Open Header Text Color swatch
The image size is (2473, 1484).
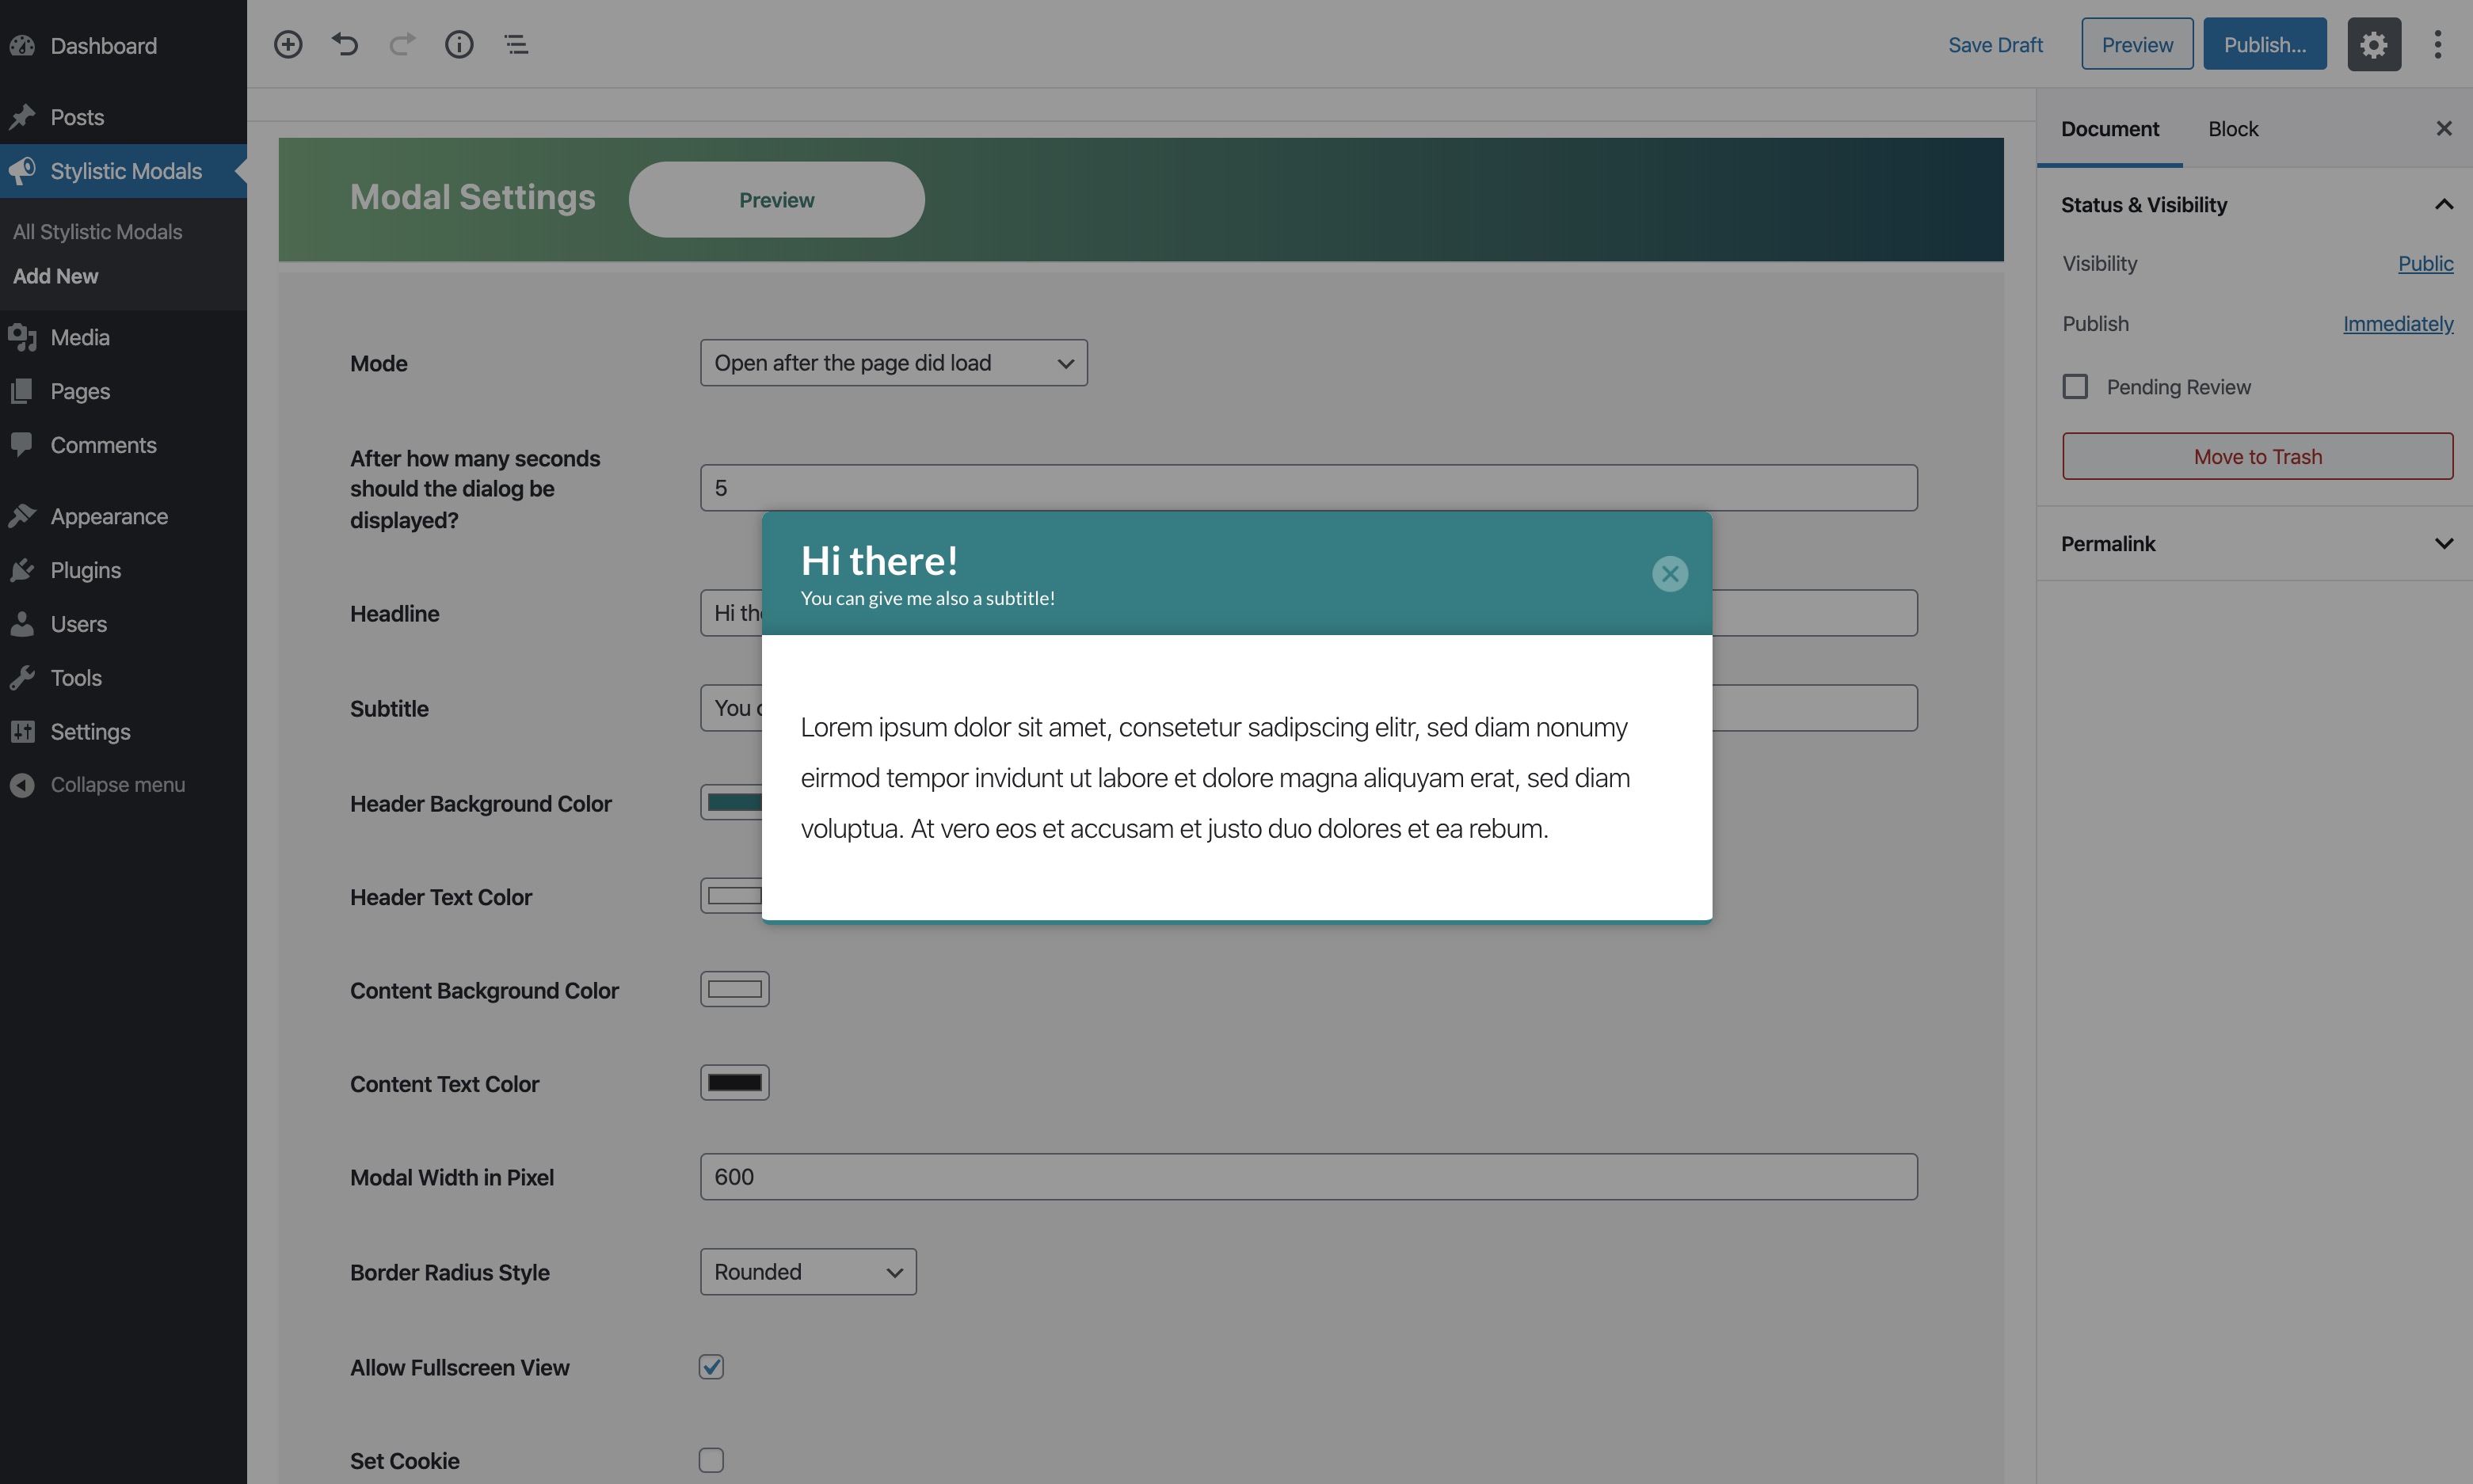tap(731, 896)
